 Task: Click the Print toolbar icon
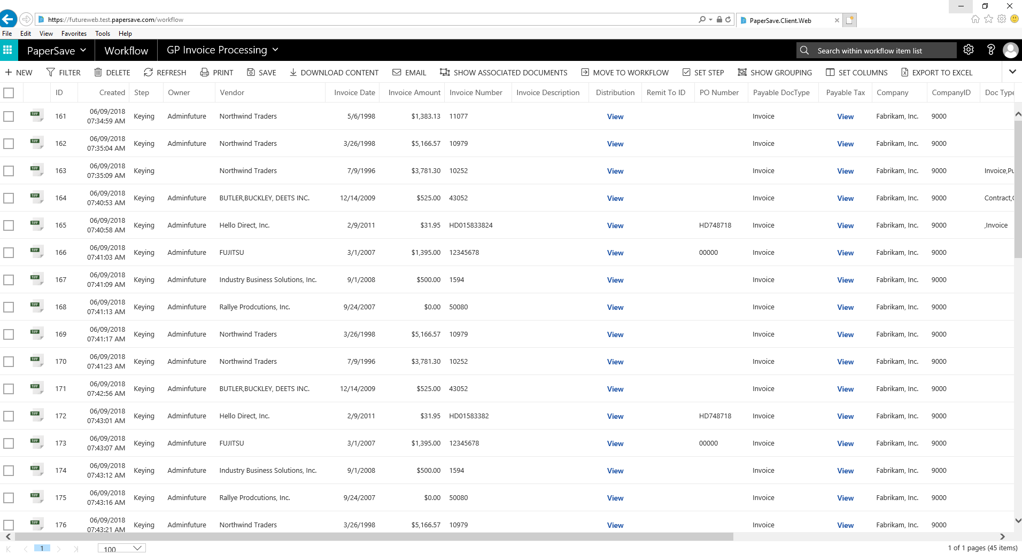pyautogui.click(x=204, y=72)
